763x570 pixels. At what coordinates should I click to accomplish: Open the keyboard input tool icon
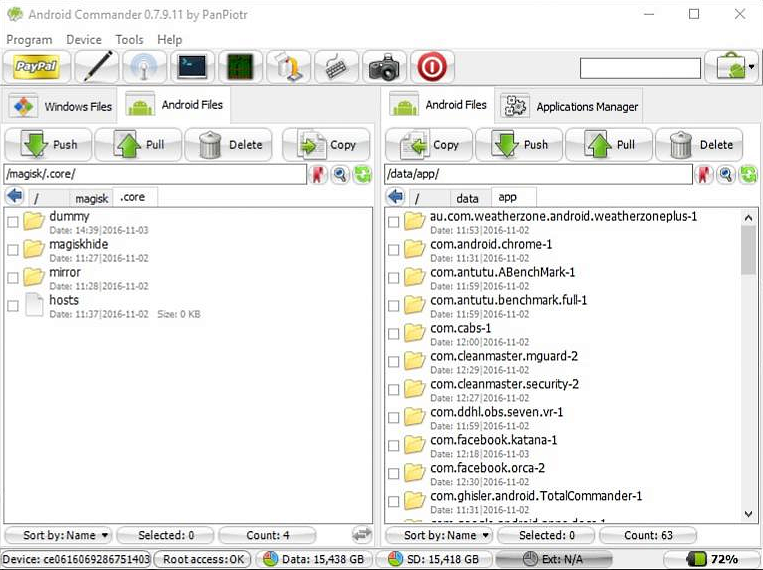click(336, 66)
